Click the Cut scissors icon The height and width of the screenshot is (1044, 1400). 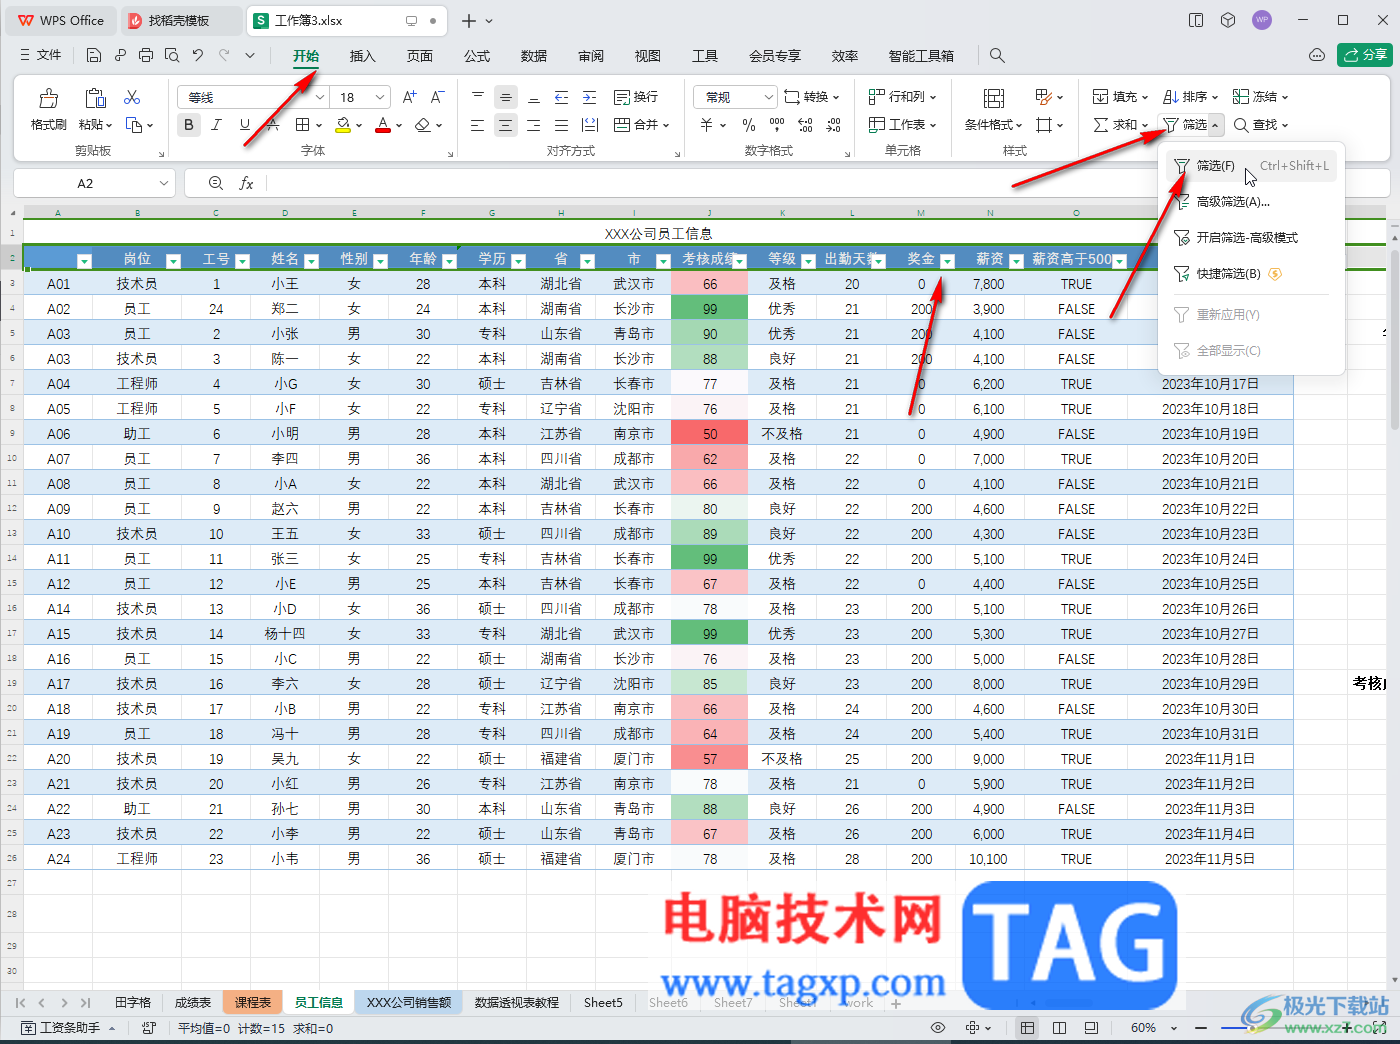click(132, 97)
